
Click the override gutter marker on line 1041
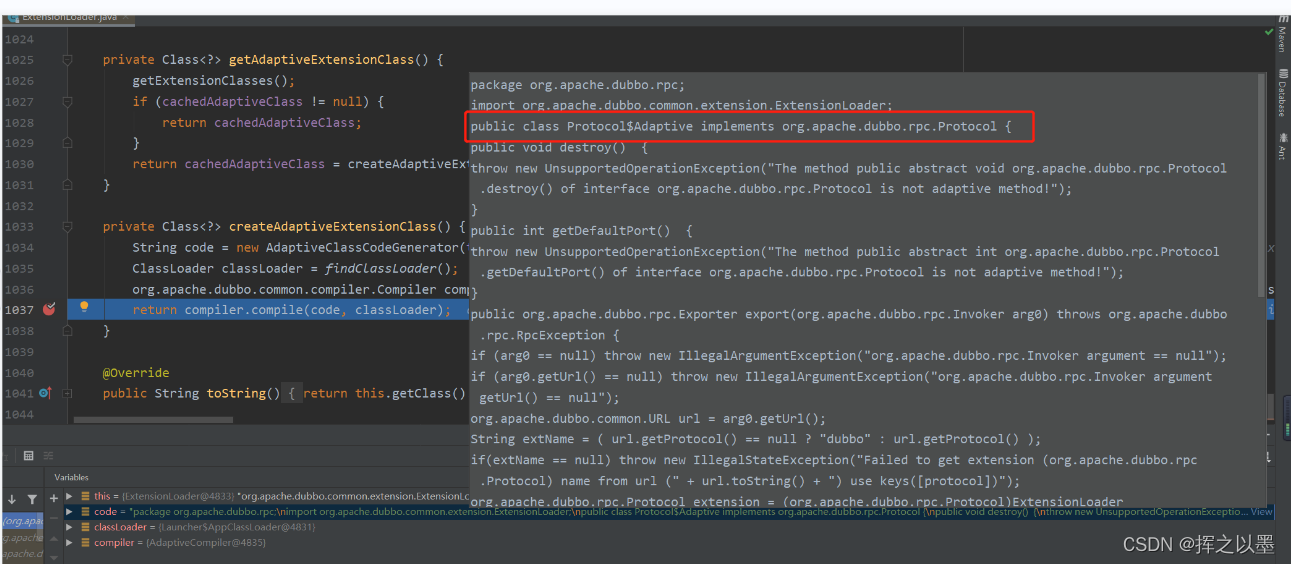[45, 393]
